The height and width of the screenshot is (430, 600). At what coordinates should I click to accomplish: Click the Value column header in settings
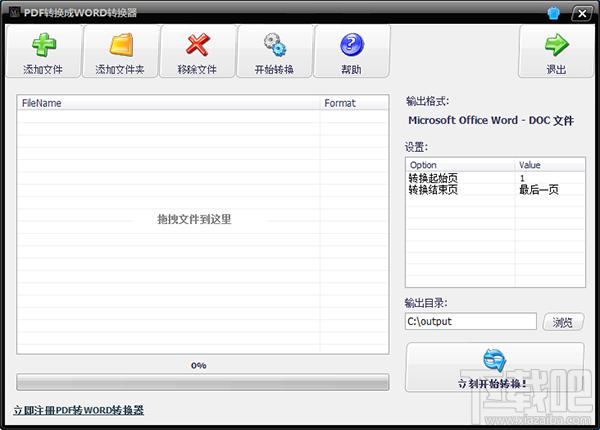tap(549, 165)
